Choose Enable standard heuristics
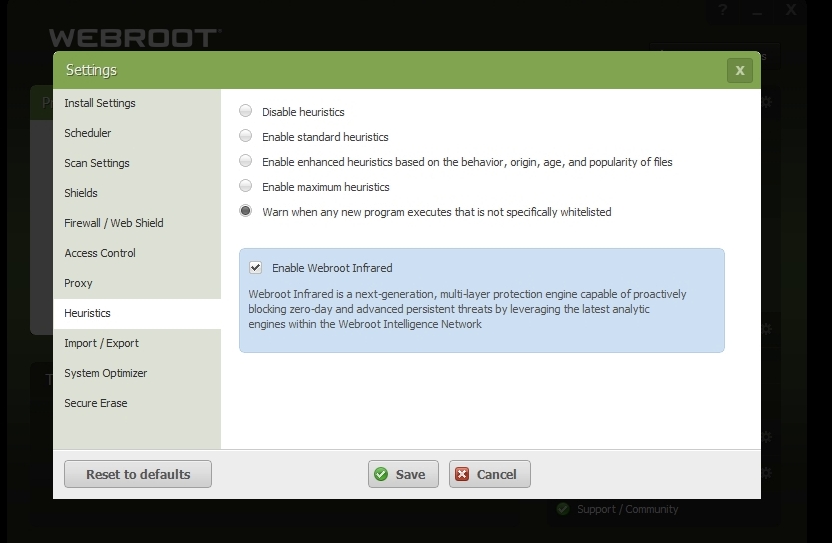Viewport: 832px width, 543px height. tap(246, 136)
